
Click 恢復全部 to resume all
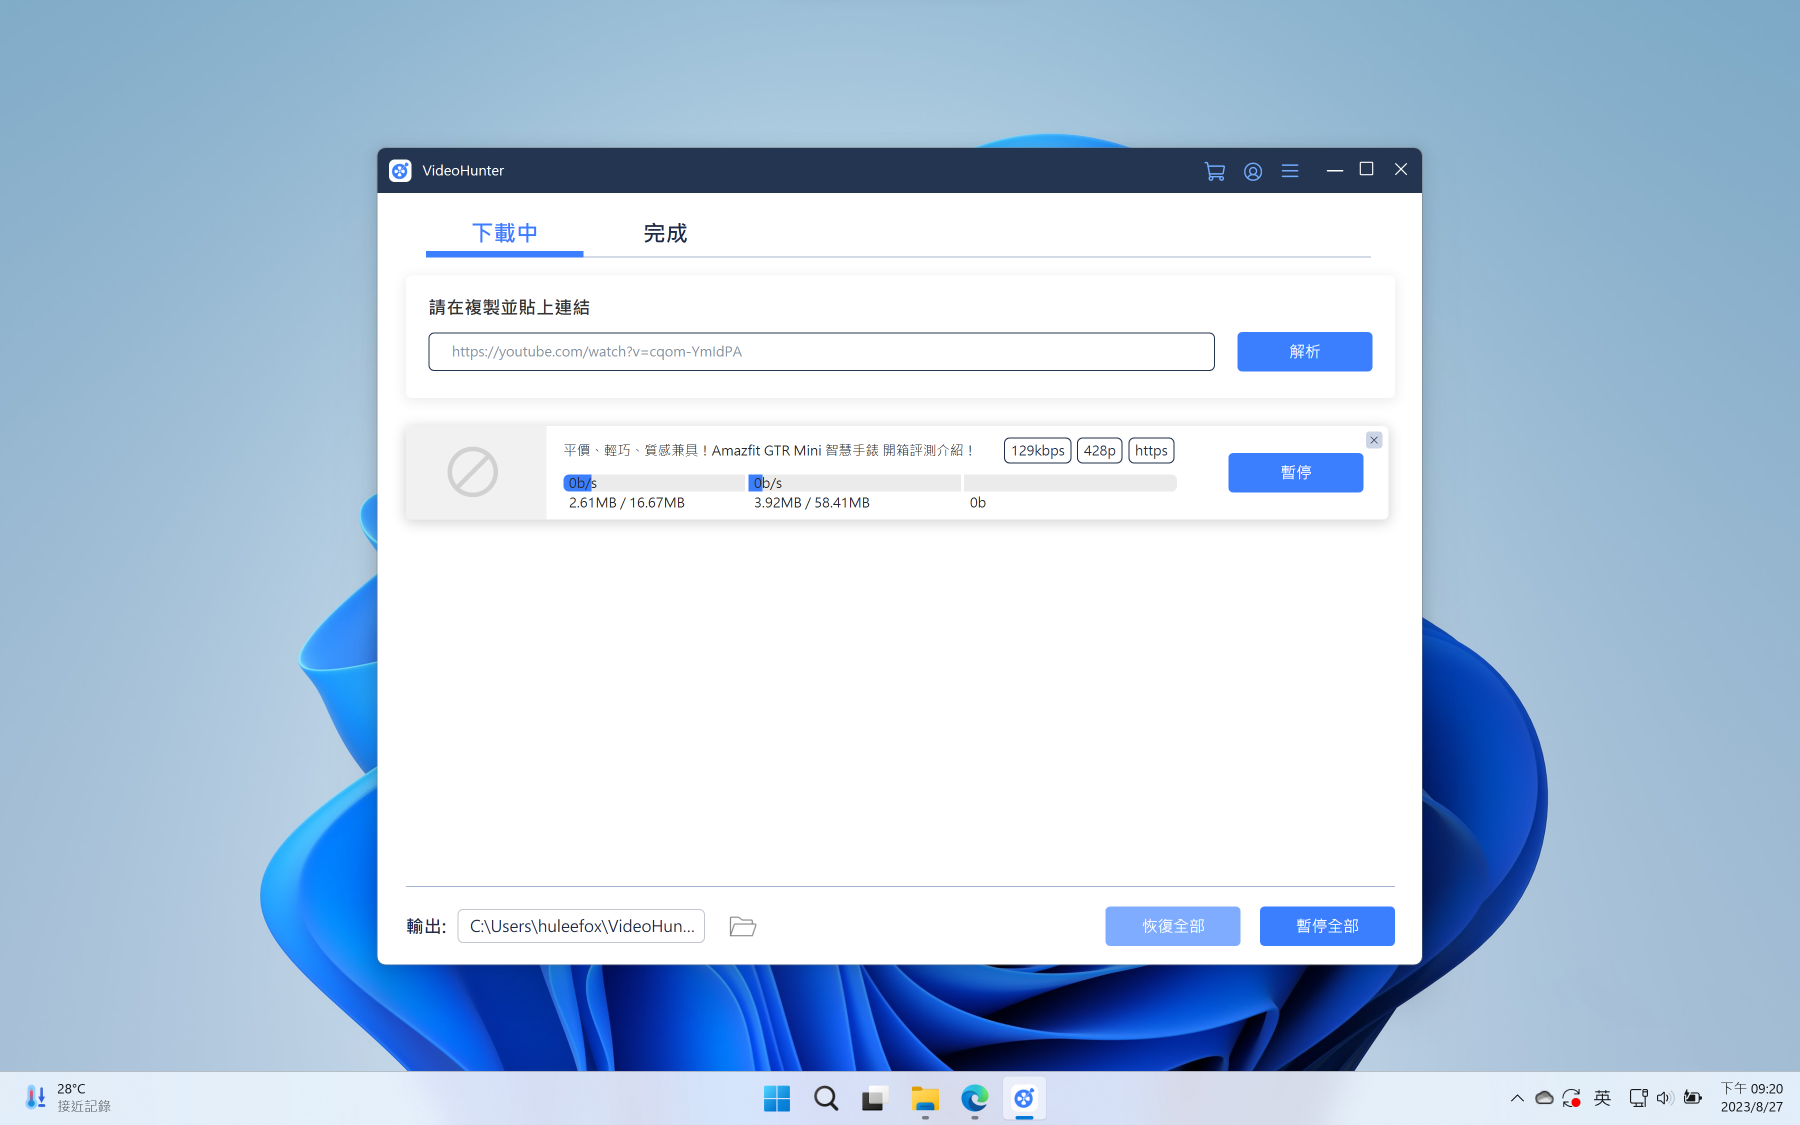[1172, 926]
